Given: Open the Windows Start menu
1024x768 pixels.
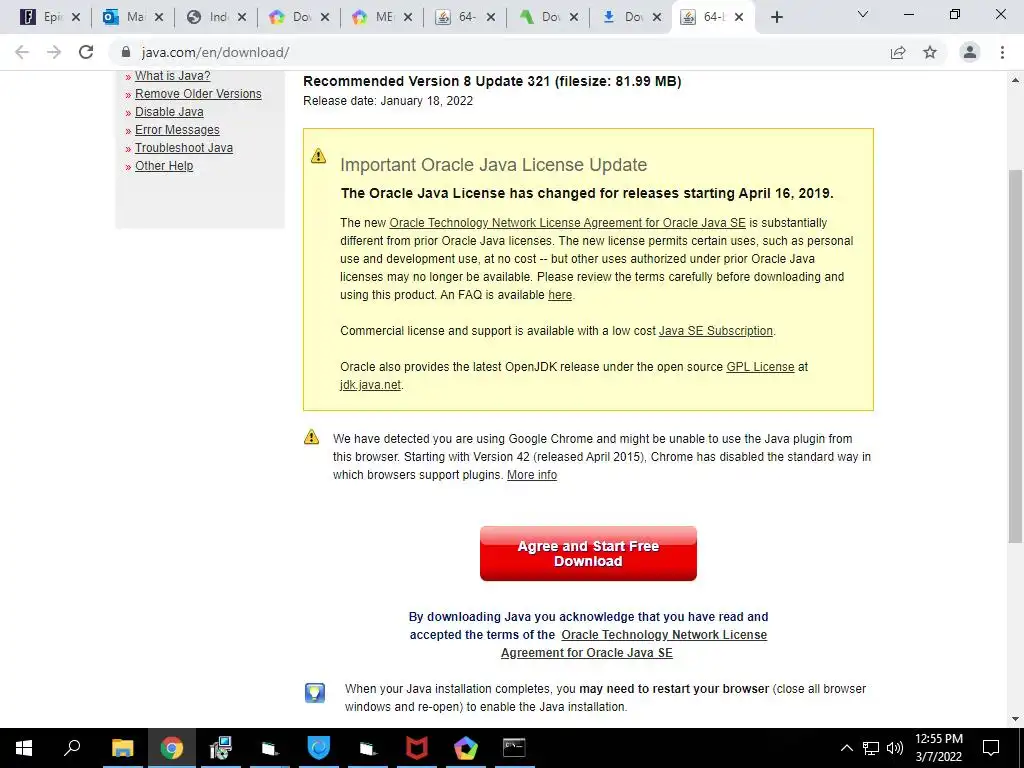Looking at the screenshot, I should point(24,748).
